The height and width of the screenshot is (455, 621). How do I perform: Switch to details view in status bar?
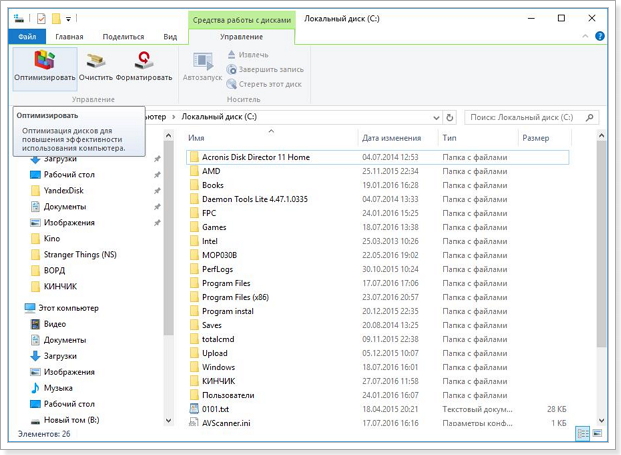582,434
